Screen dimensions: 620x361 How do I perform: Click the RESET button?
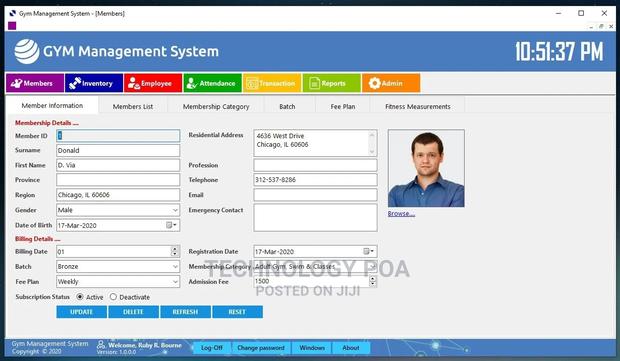pyautogui.click(x=237, y=312)
